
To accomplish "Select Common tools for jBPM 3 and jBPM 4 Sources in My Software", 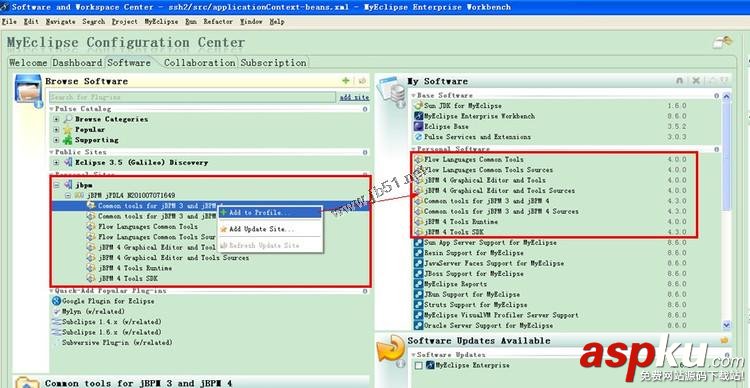I will click(x=501, y=211).
